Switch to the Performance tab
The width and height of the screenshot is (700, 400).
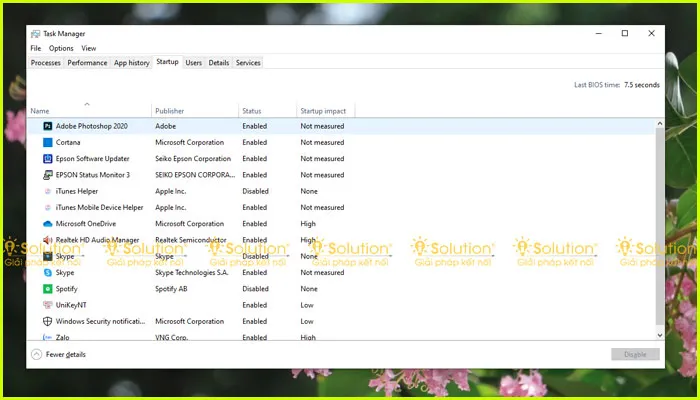coord(87,63)
